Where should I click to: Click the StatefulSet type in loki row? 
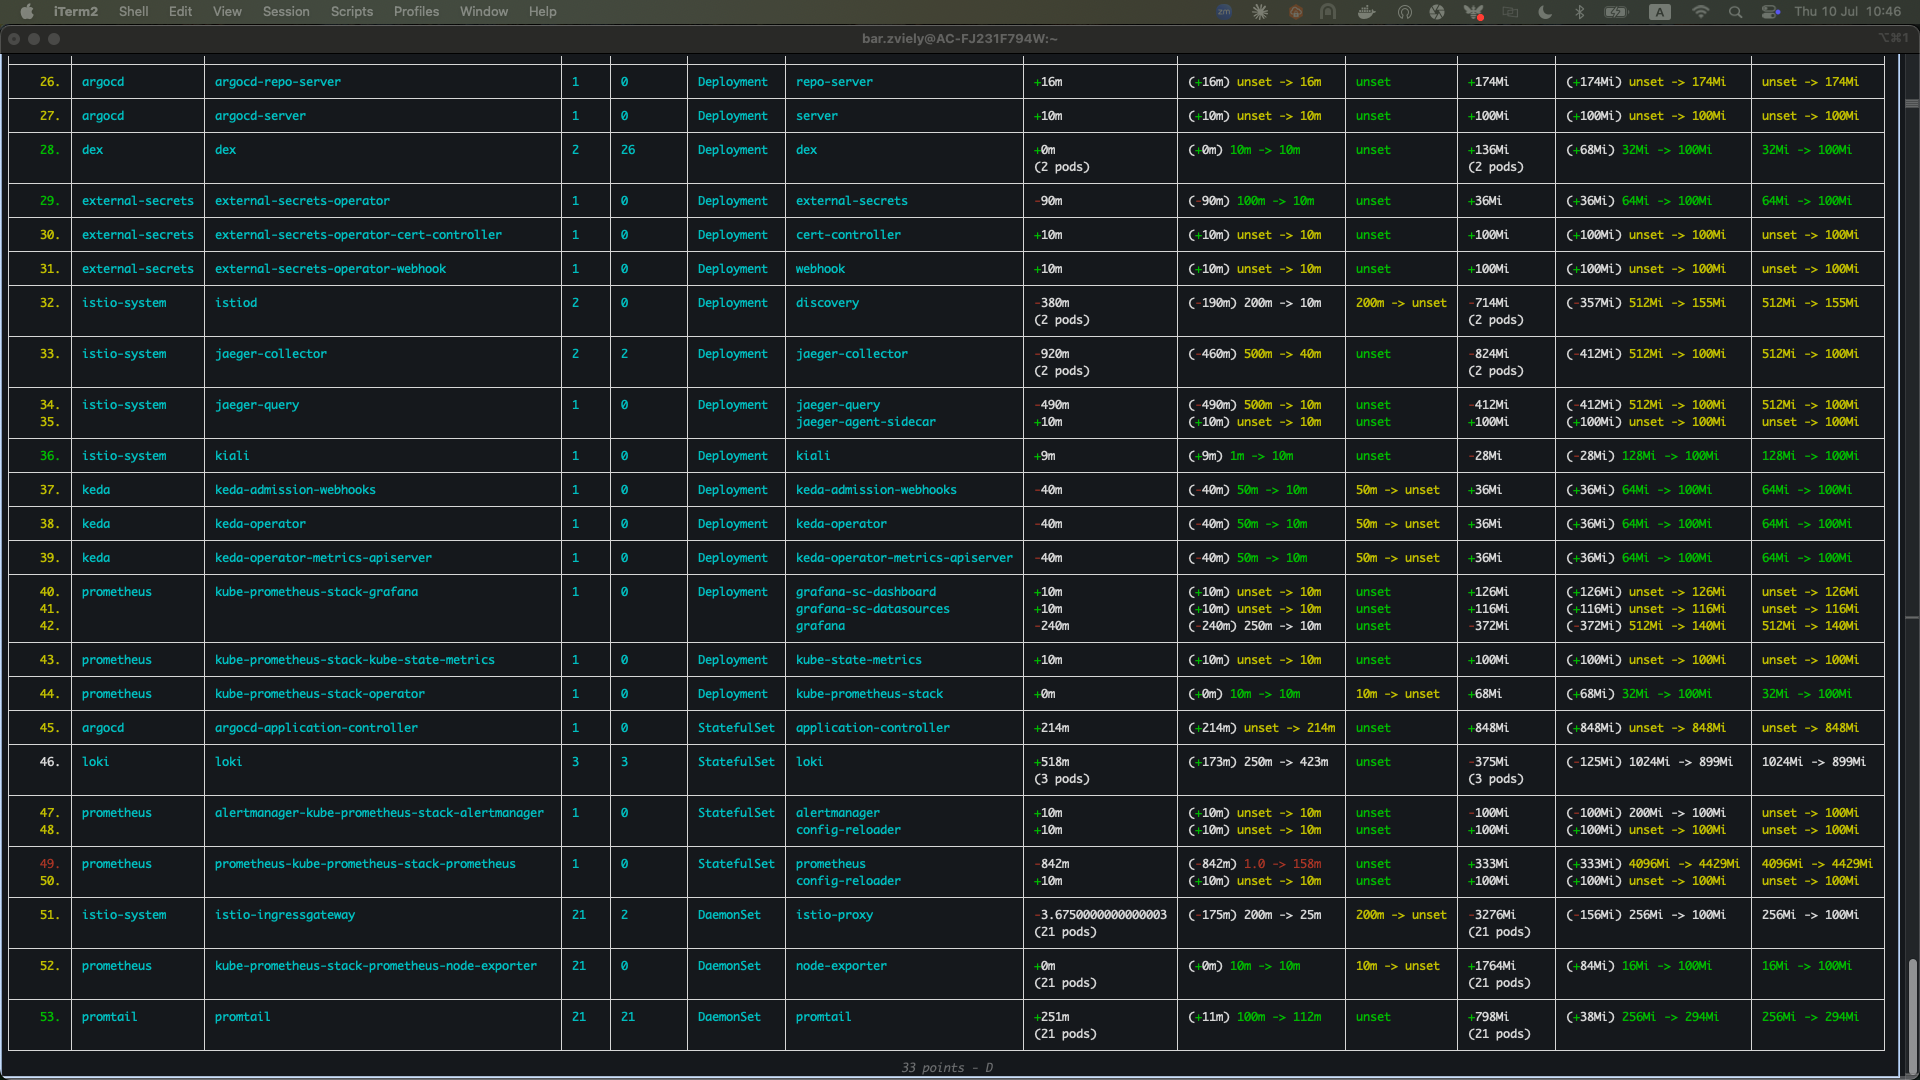736,762
